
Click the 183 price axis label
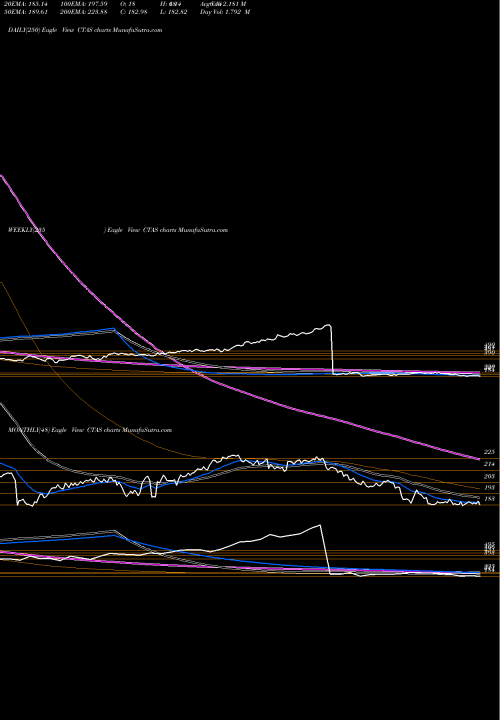(x=489, y=499)
